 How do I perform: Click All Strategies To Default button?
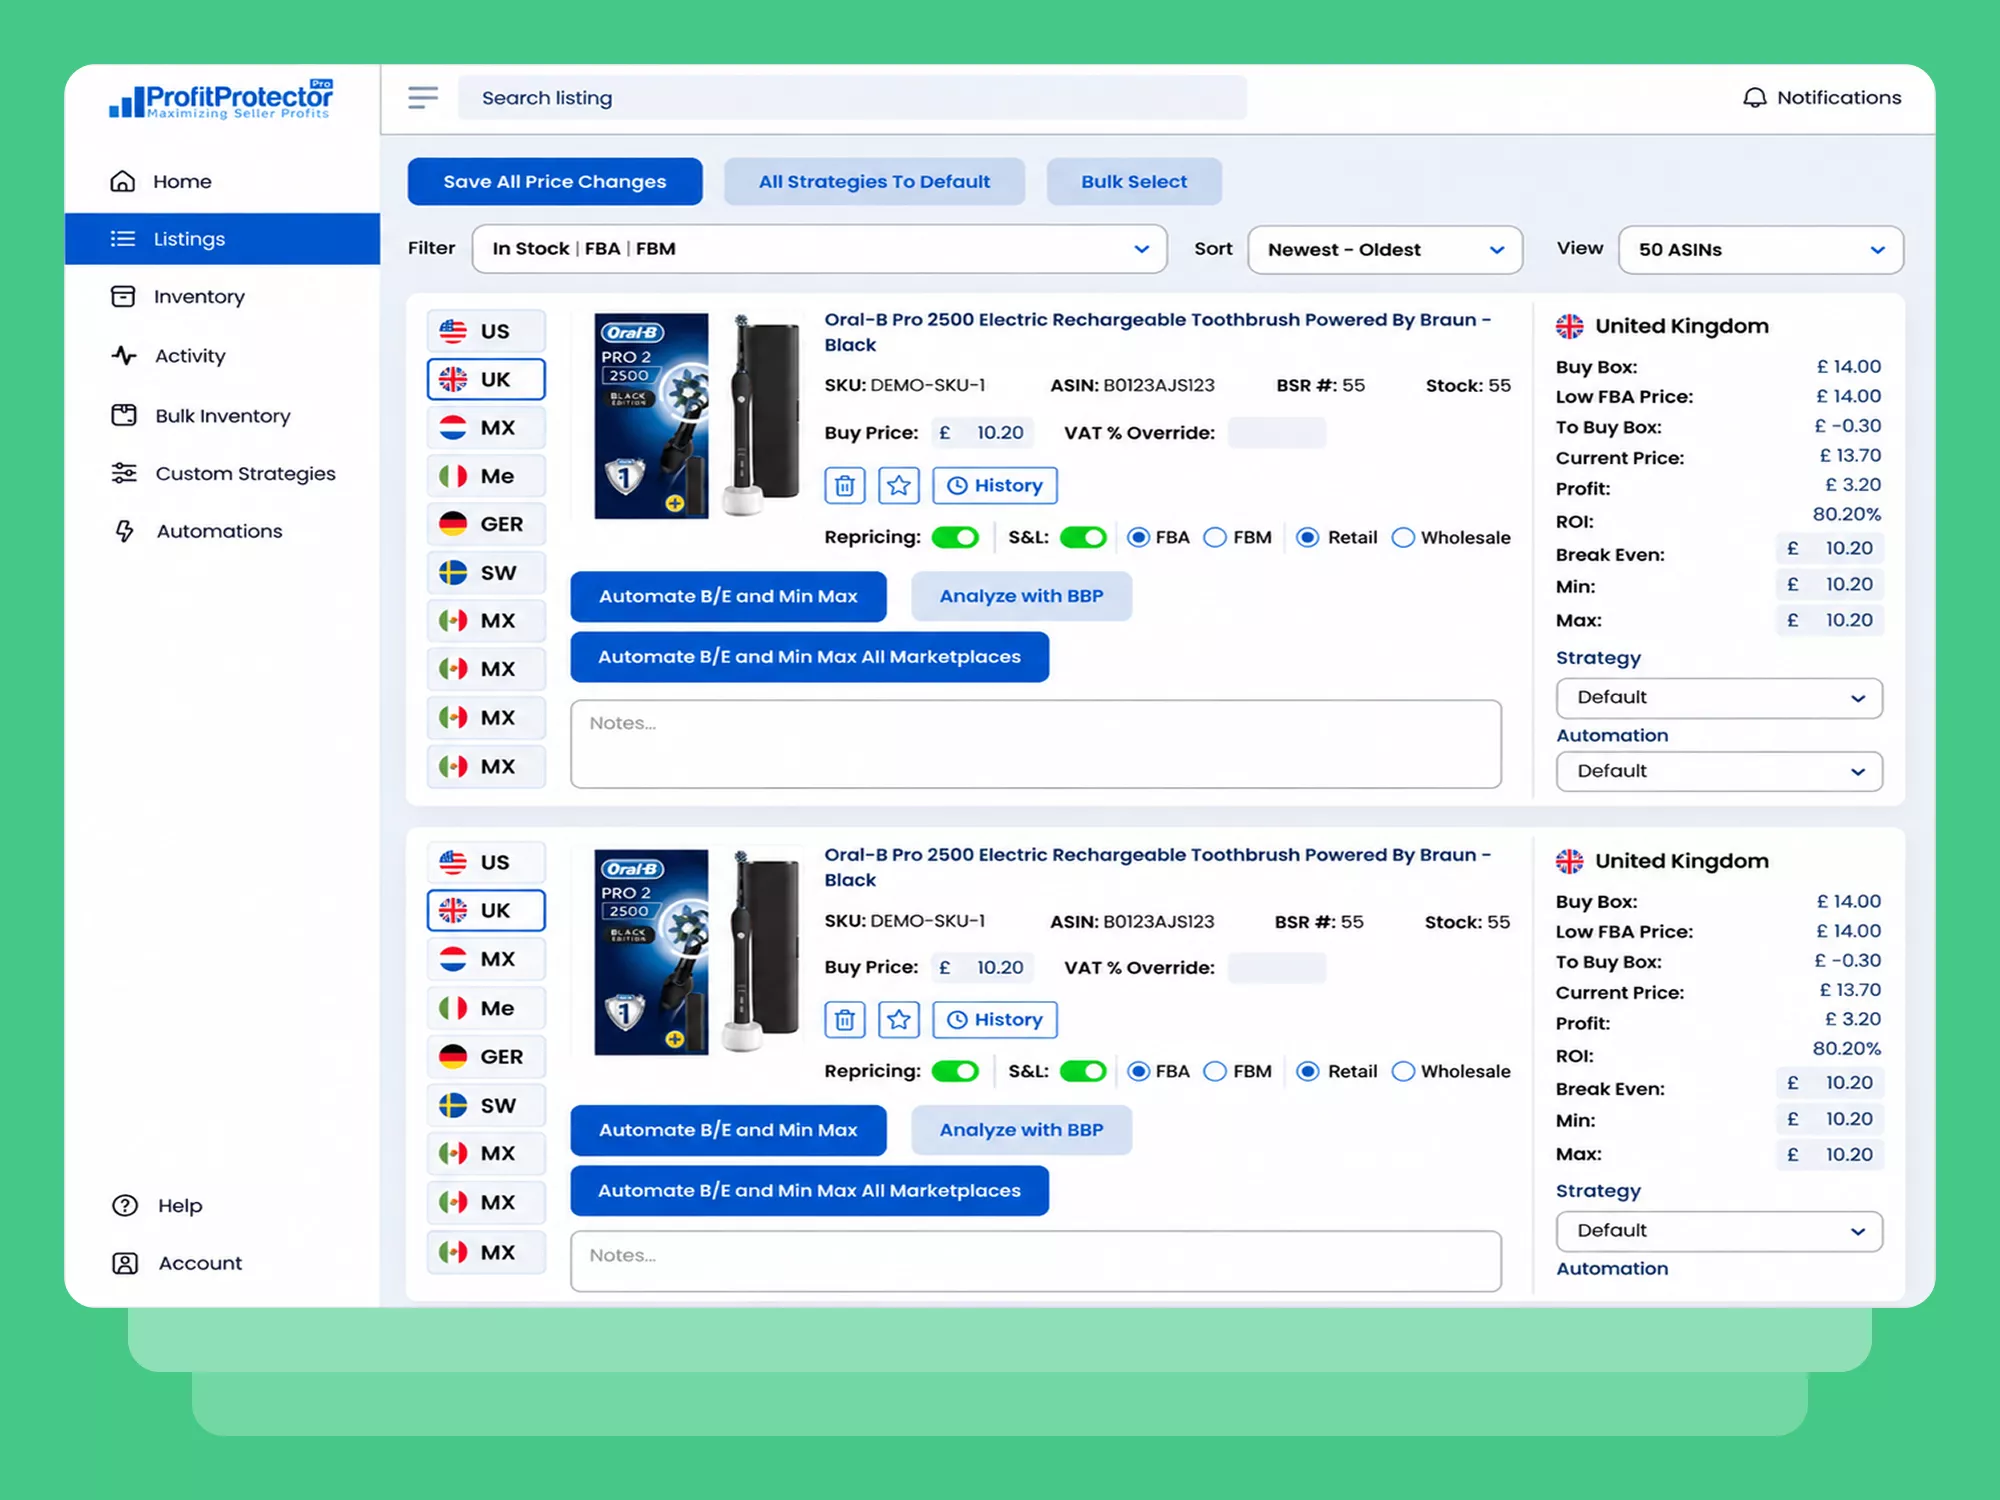874,181
